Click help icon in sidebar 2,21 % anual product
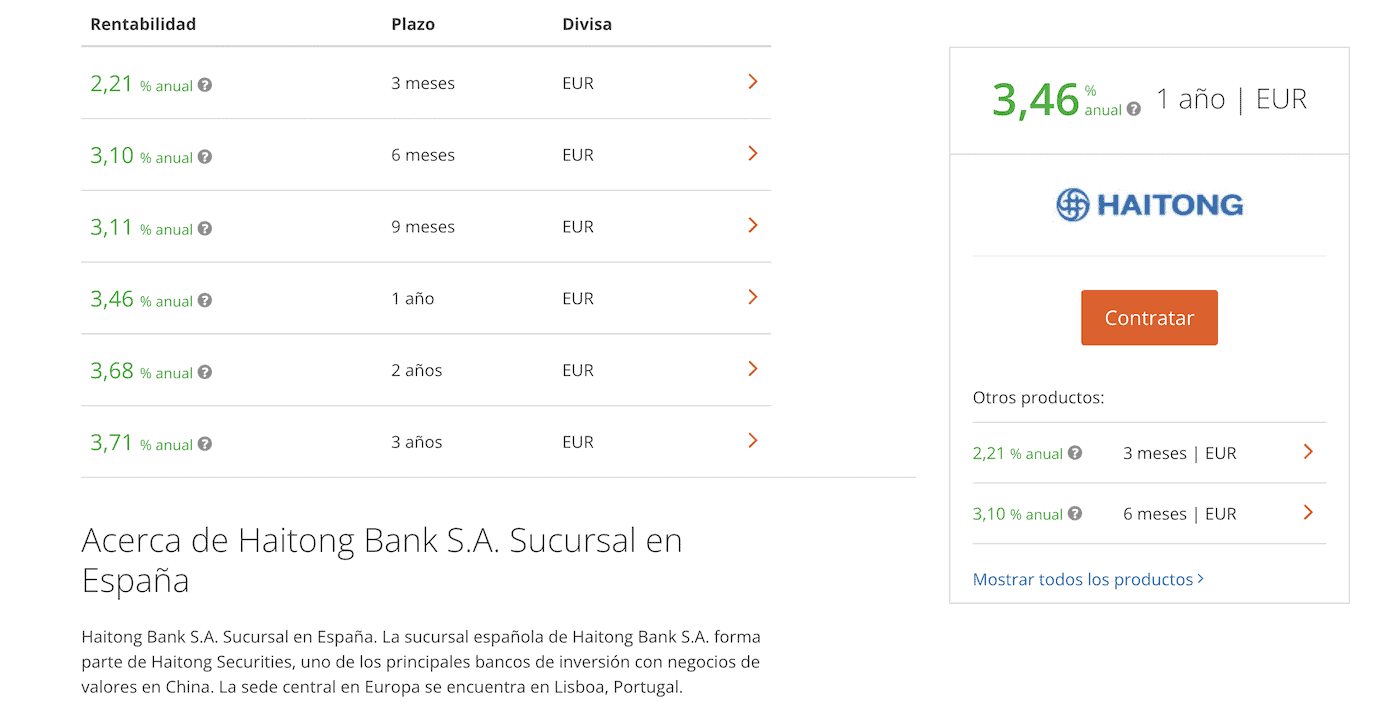The image size is (1400, 710). (x=1075, y=453)
